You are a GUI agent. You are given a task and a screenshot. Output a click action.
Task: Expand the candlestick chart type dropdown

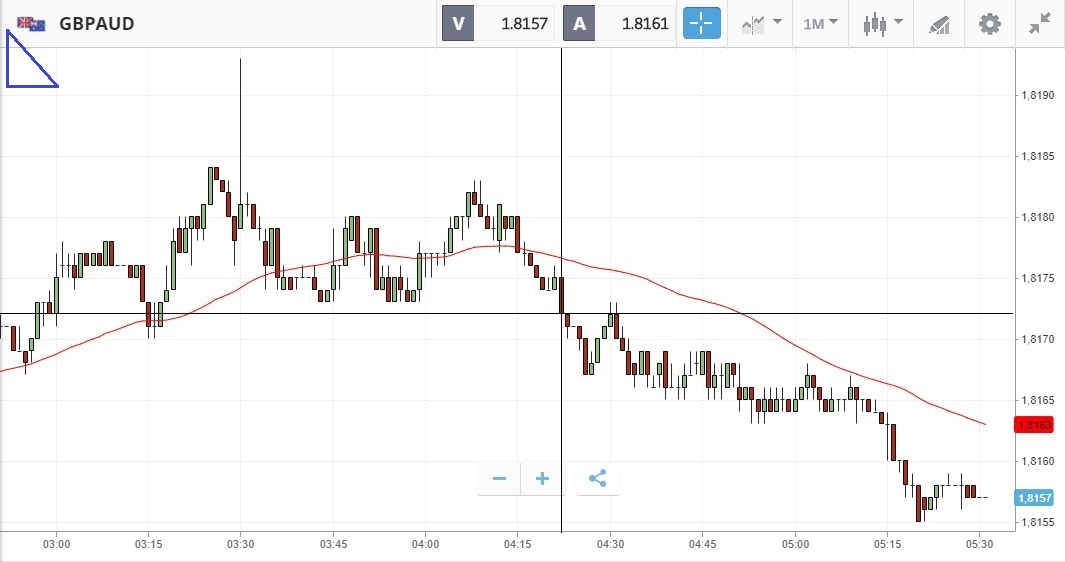click(883, 23)
